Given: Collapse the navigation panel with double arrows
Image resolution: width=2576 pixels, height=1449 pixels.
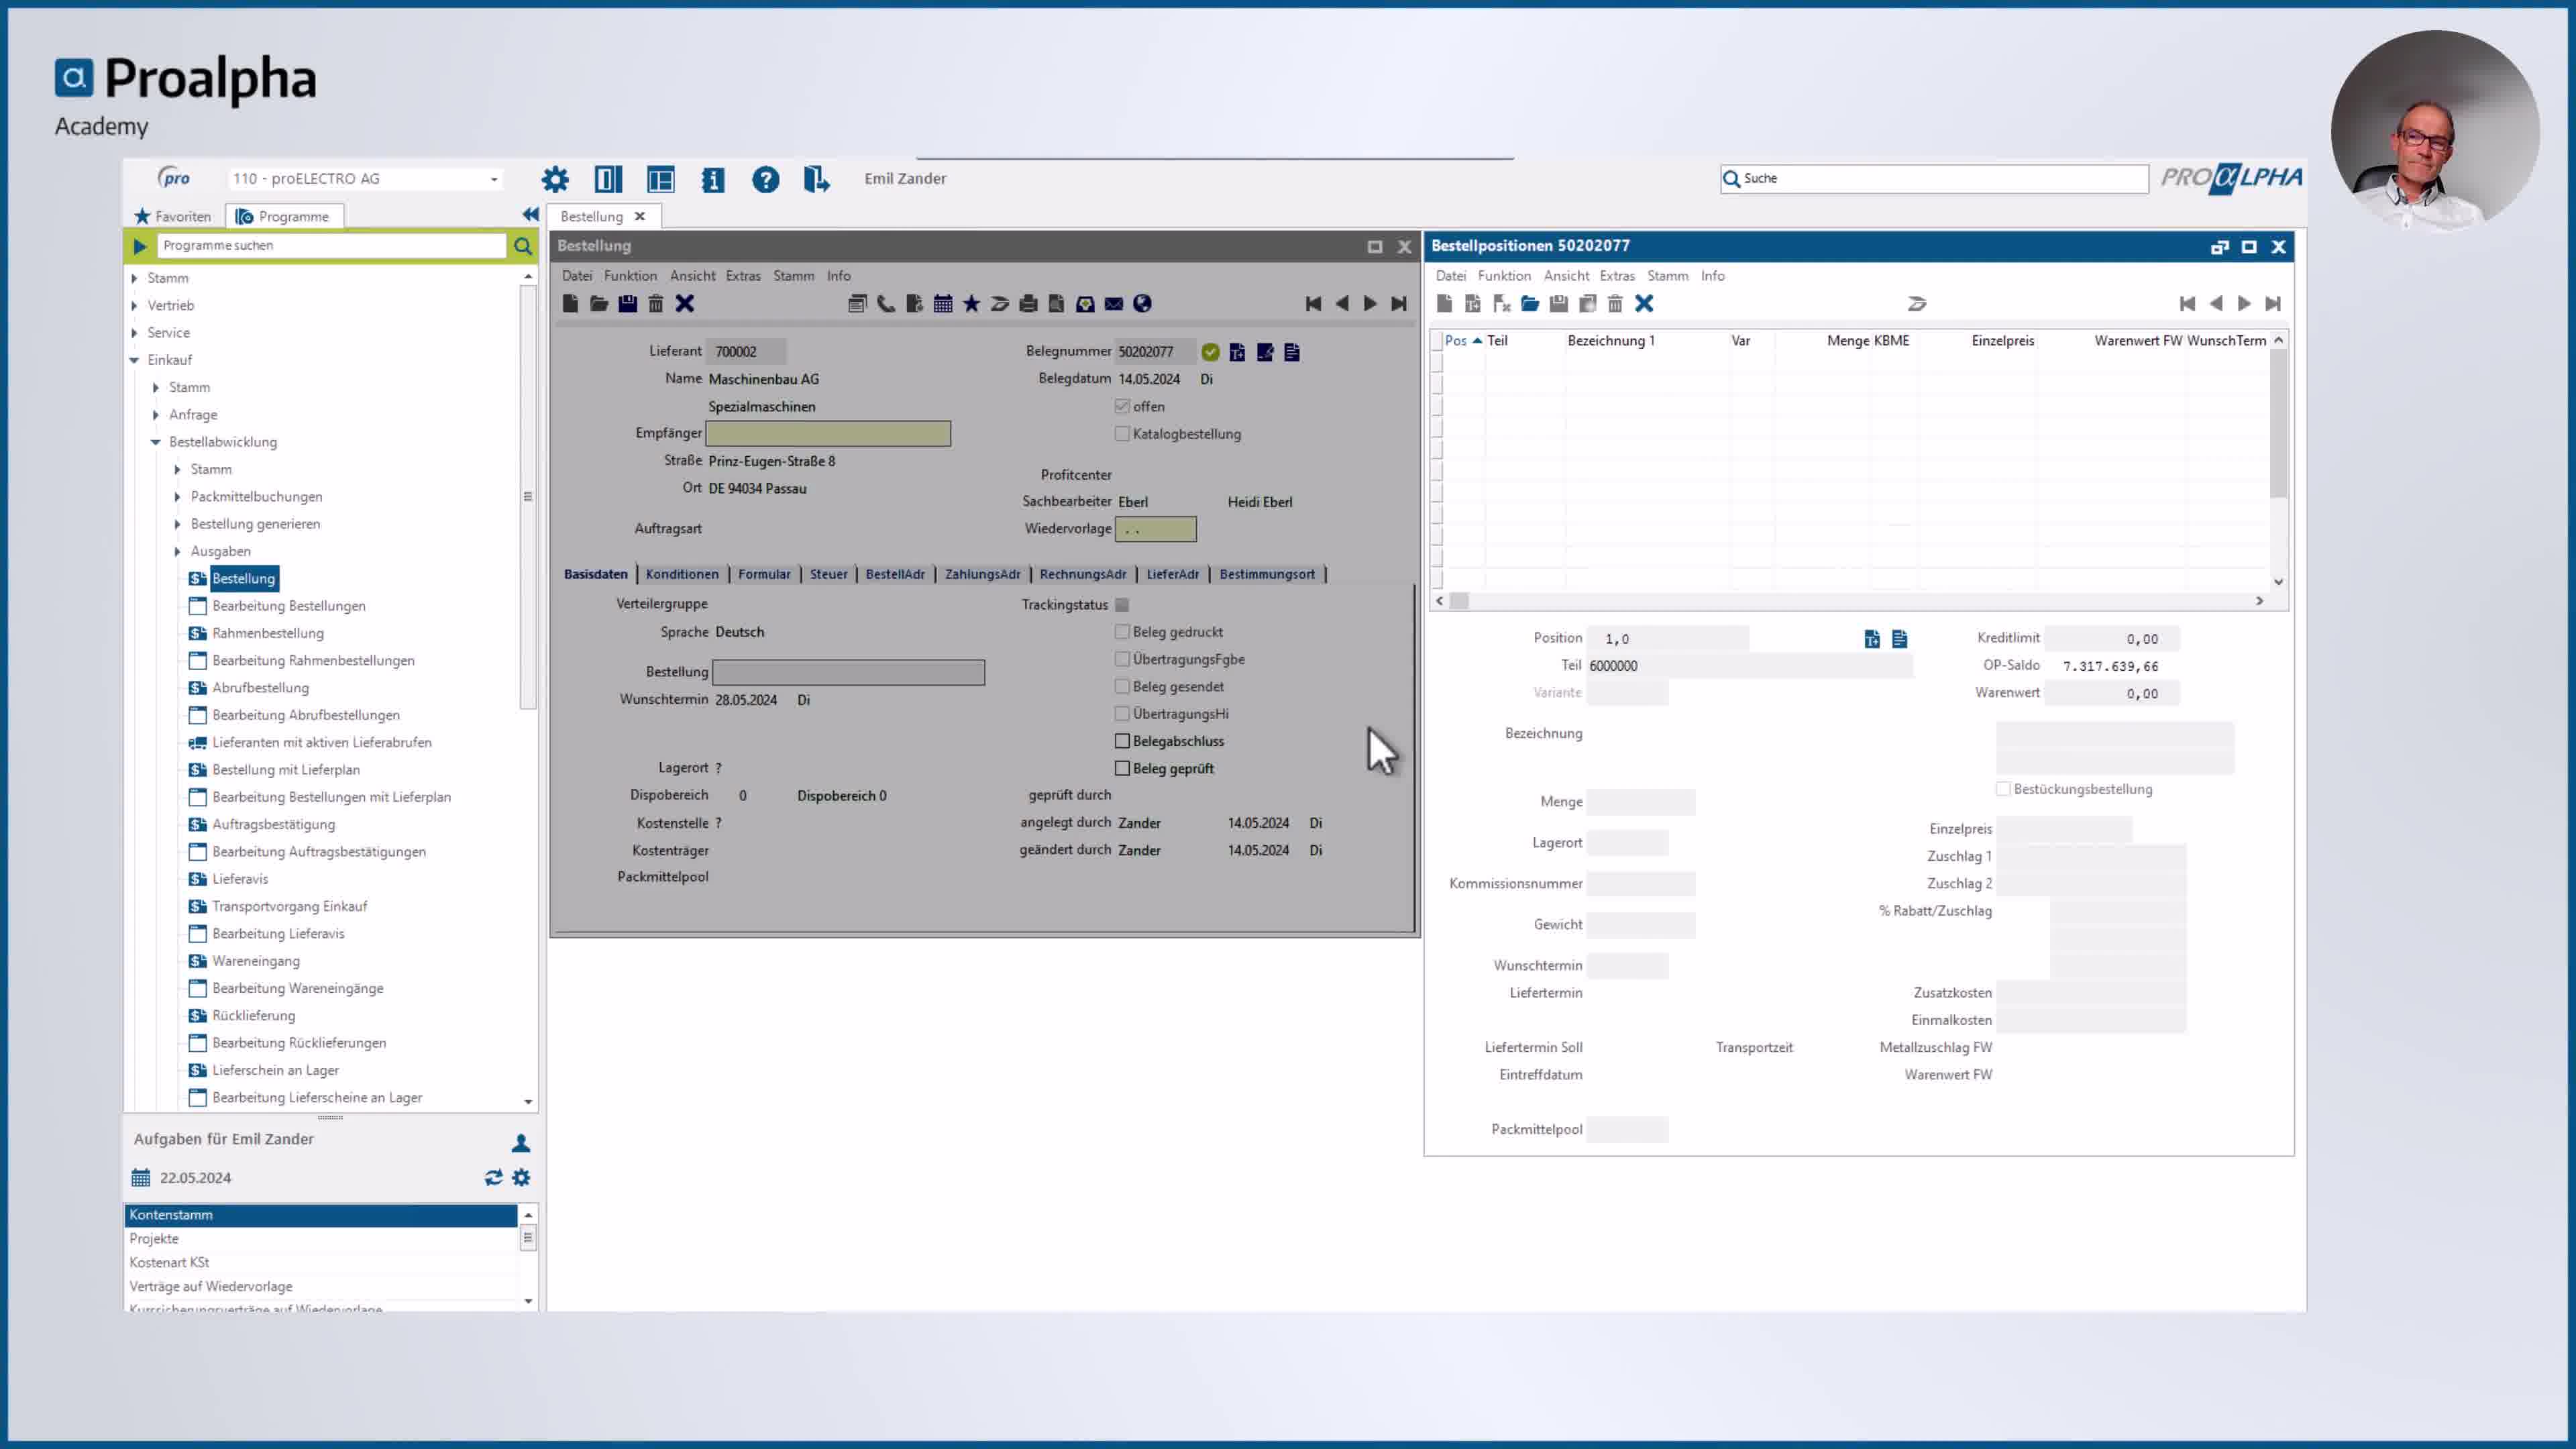Looking at the screenshot, I should 530,215.
